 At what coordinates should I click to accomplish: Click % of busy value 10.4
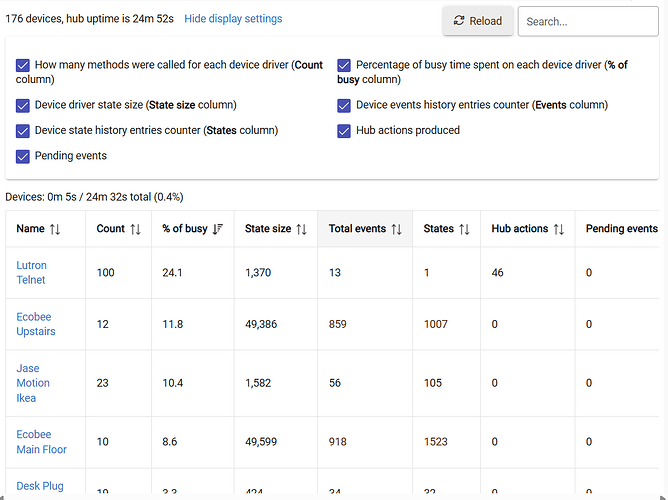[x=173, y=383]
